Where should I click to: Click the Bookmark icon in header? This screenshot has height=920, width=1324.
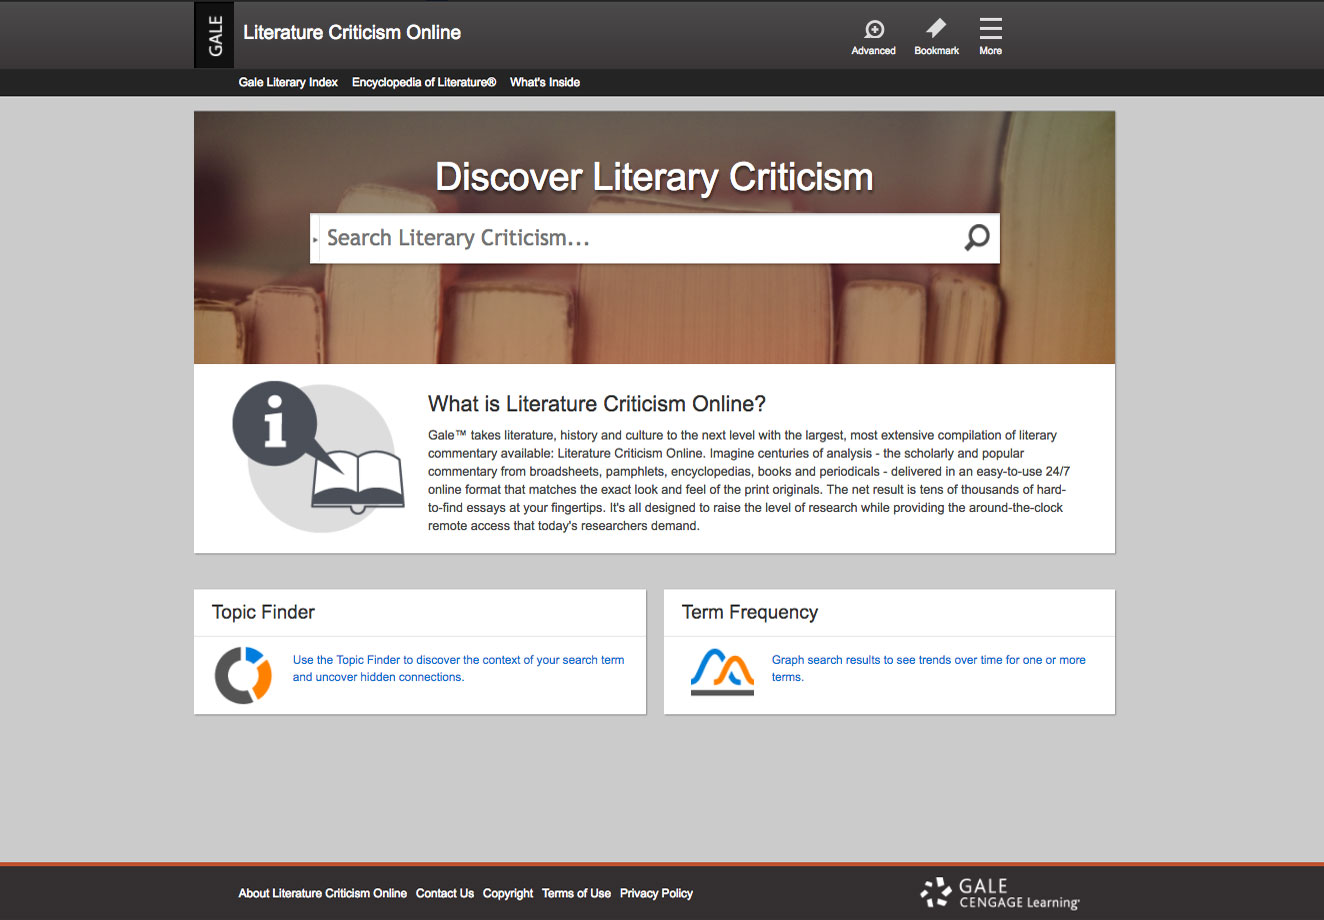[x=936, y=38]
